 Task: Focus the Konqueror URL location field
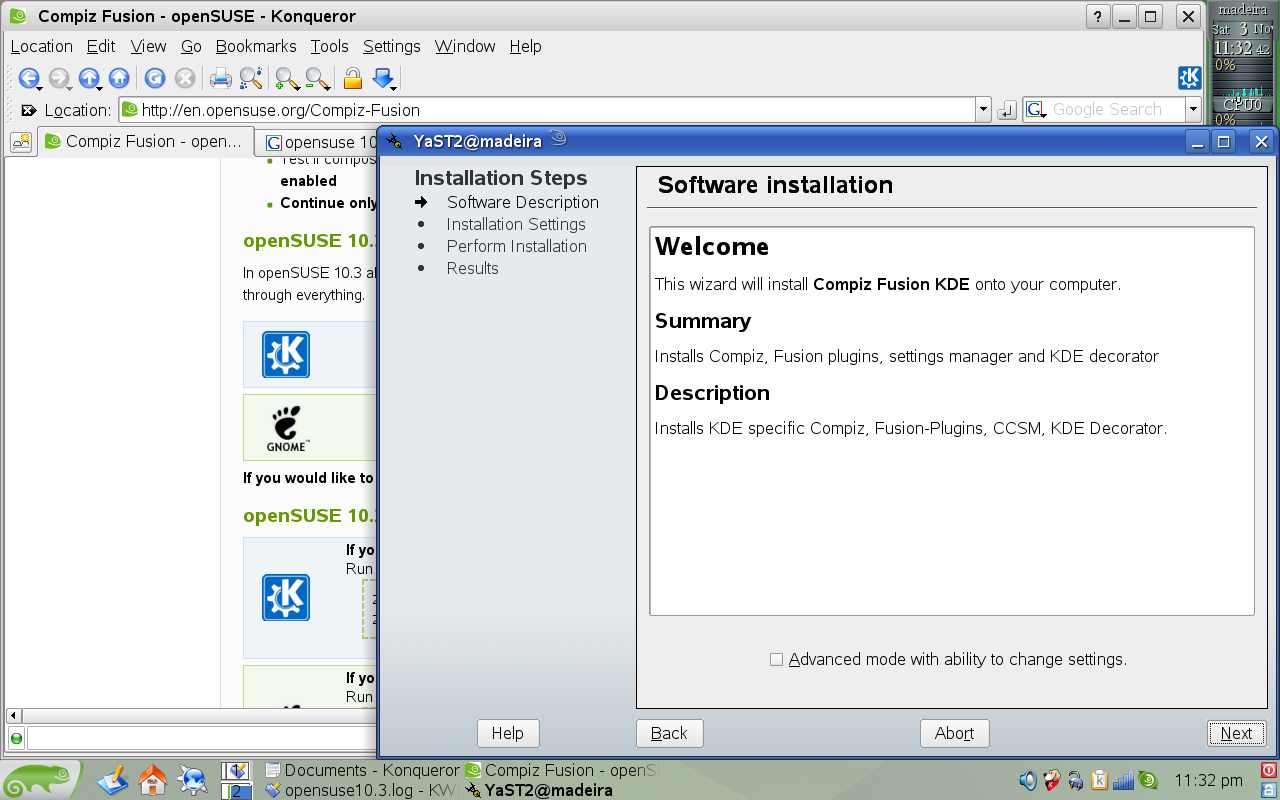point(546,110)
